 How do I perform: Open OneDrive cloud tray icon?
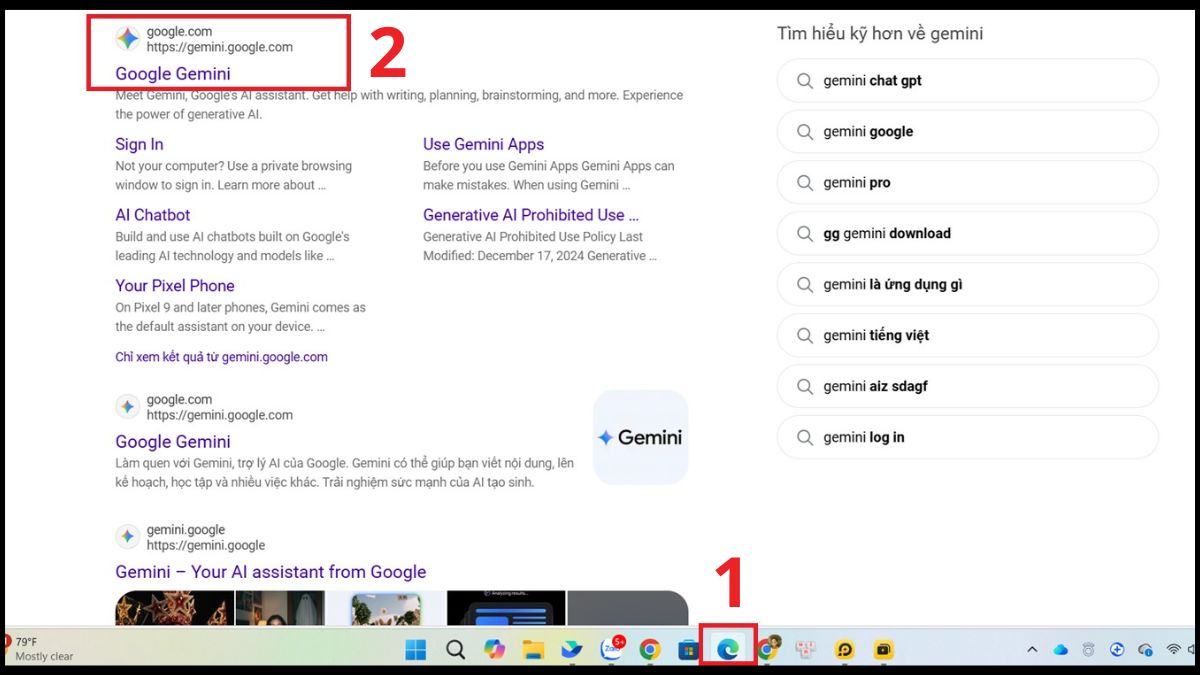click(x=1061, y=650)
